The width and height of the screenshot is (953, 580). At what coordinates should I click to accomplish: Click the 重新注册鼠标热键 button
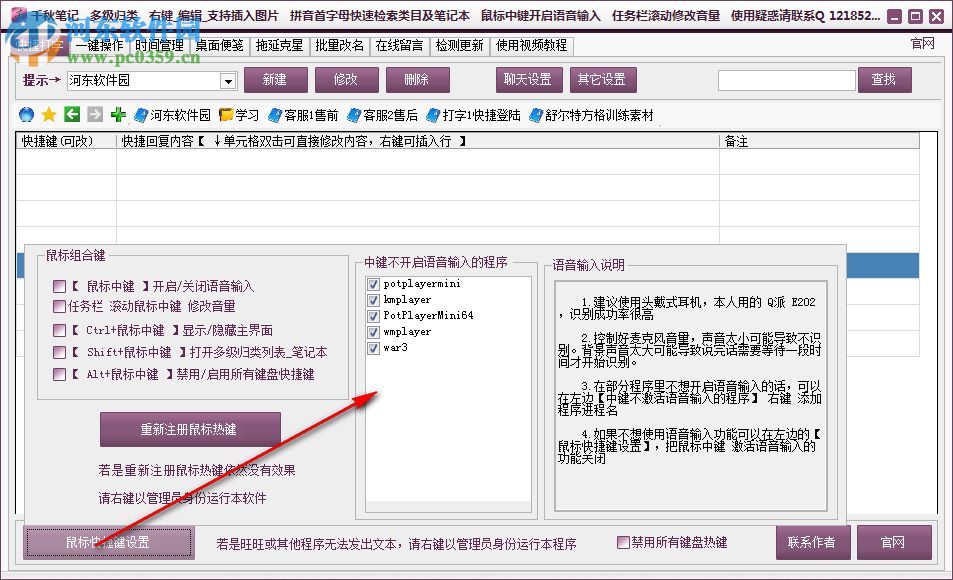(x=190, y=428)
